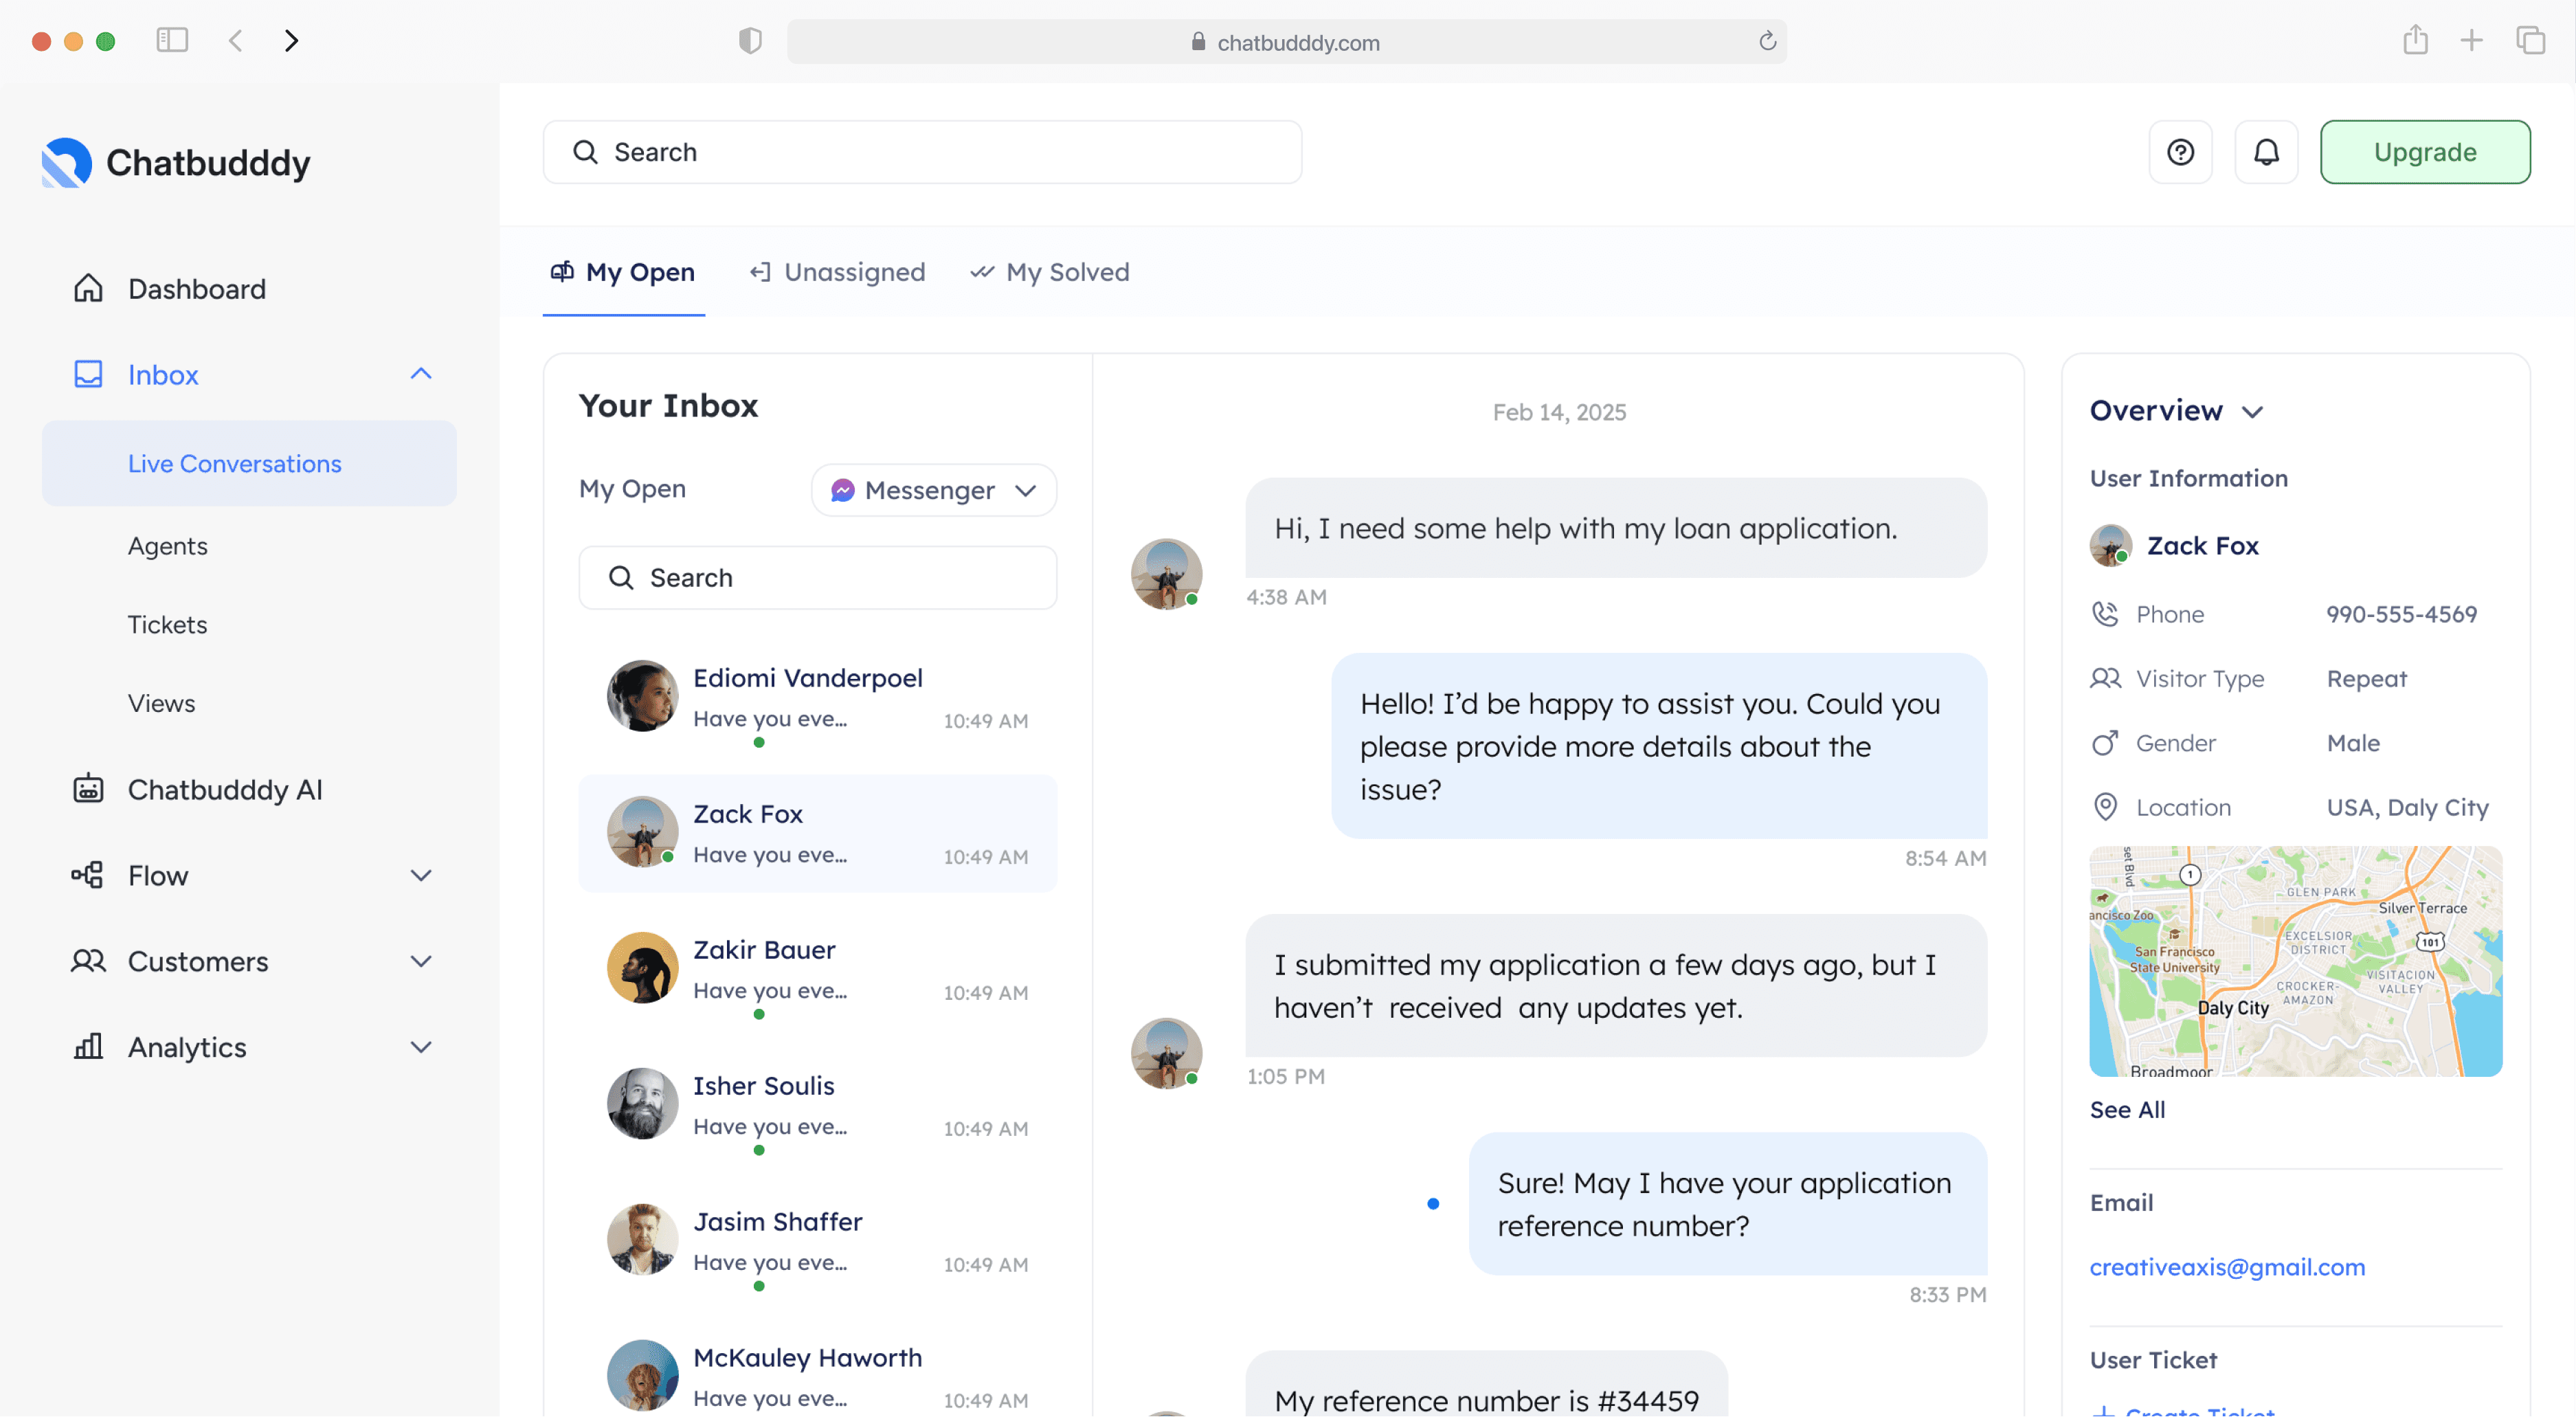
Task: Select the Dashboard home icon
Action: [89, 288]
